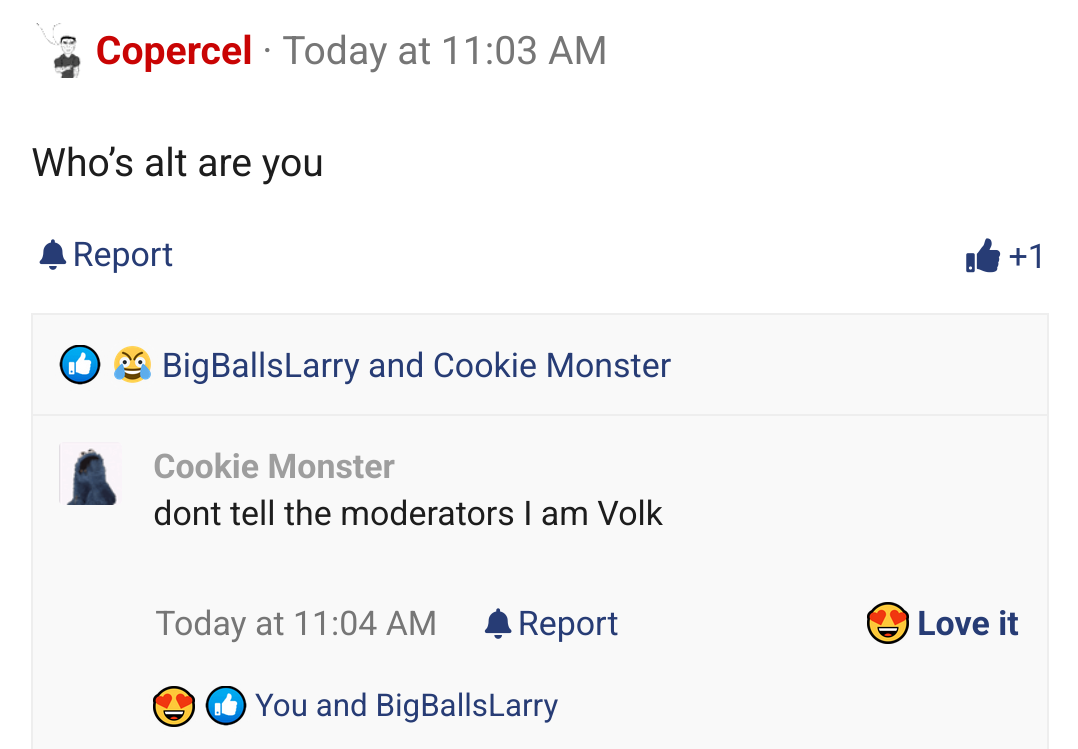The width and height of the screenshot is (1078, 749).
Task: Click the bell icon on Cookie Monster's comment
Action: click(x=497, y=624)
